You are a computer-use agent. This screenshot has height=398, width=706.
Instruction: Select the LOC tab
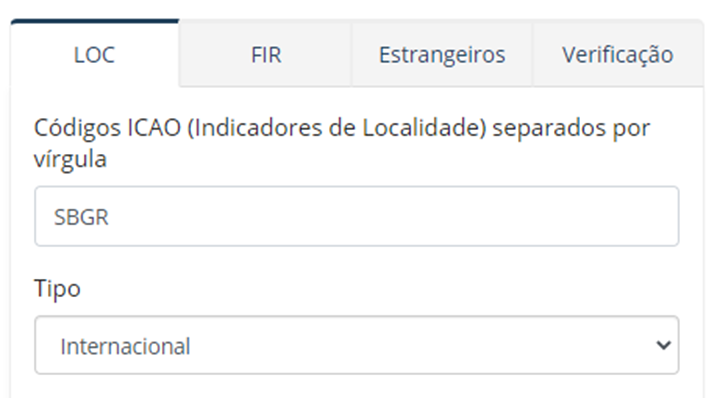(95, 54)
